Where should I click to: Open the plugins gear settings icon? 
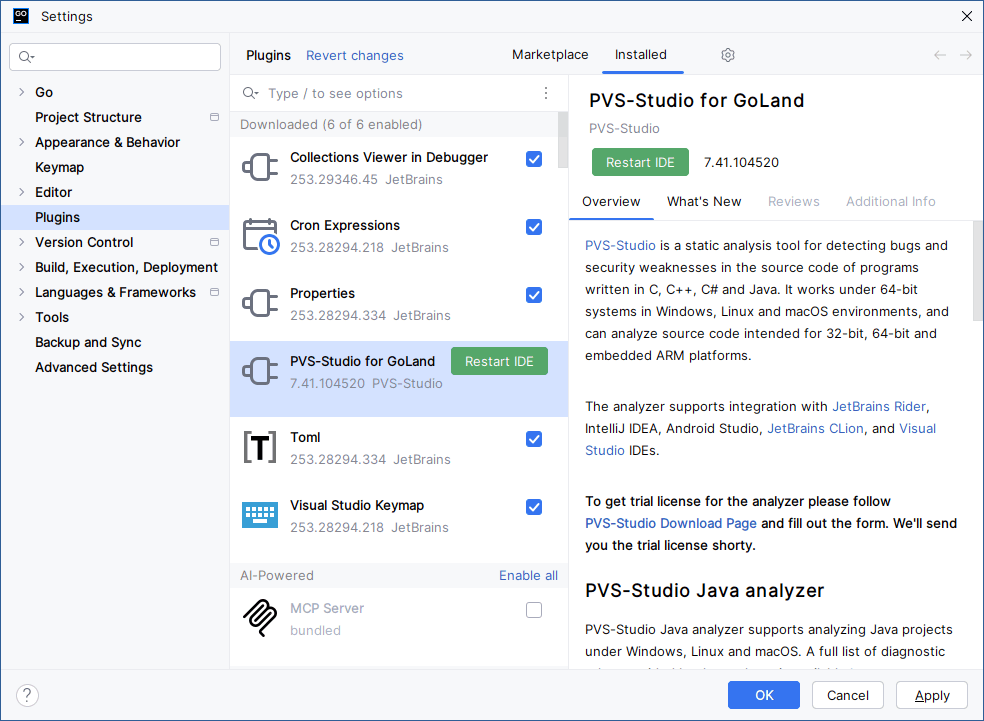[x=728, y=55]
